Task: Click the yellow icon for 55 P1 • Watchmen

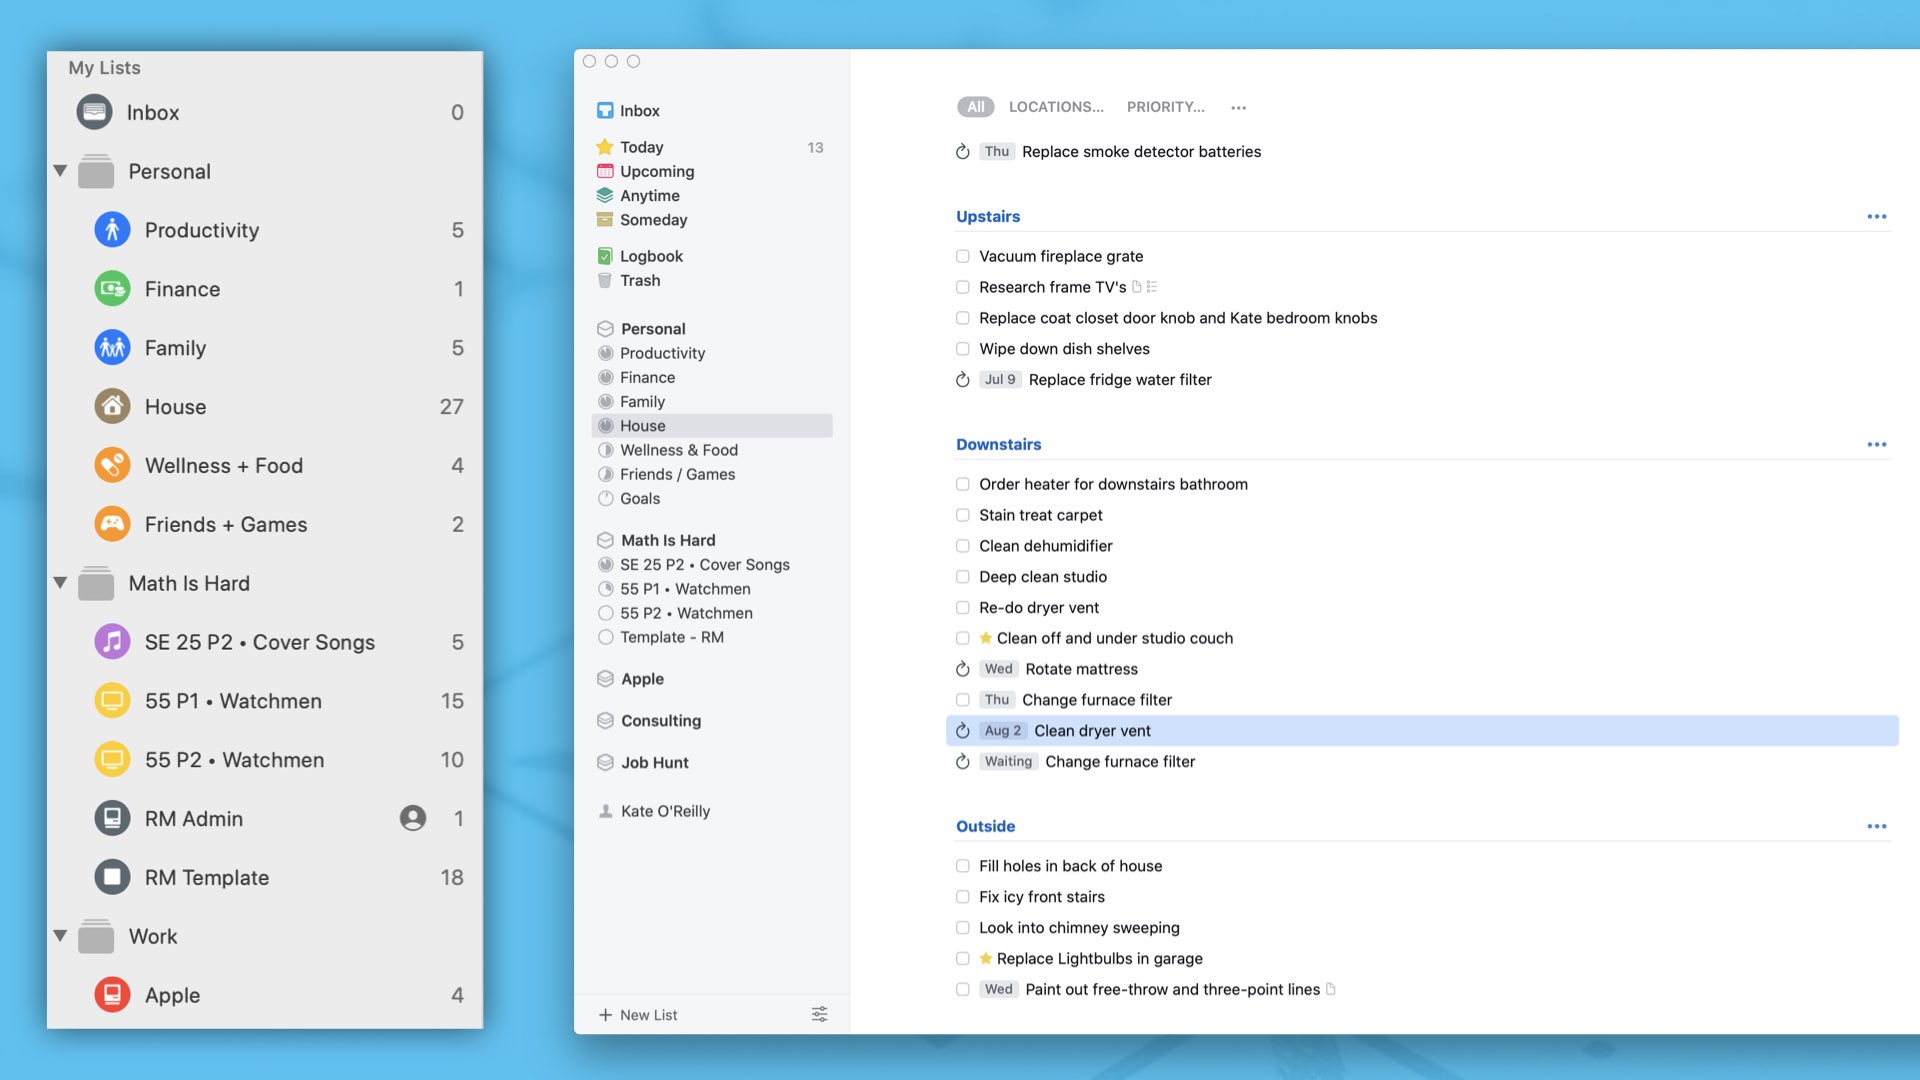Action: pyautogui.click(x=112, y=701)
